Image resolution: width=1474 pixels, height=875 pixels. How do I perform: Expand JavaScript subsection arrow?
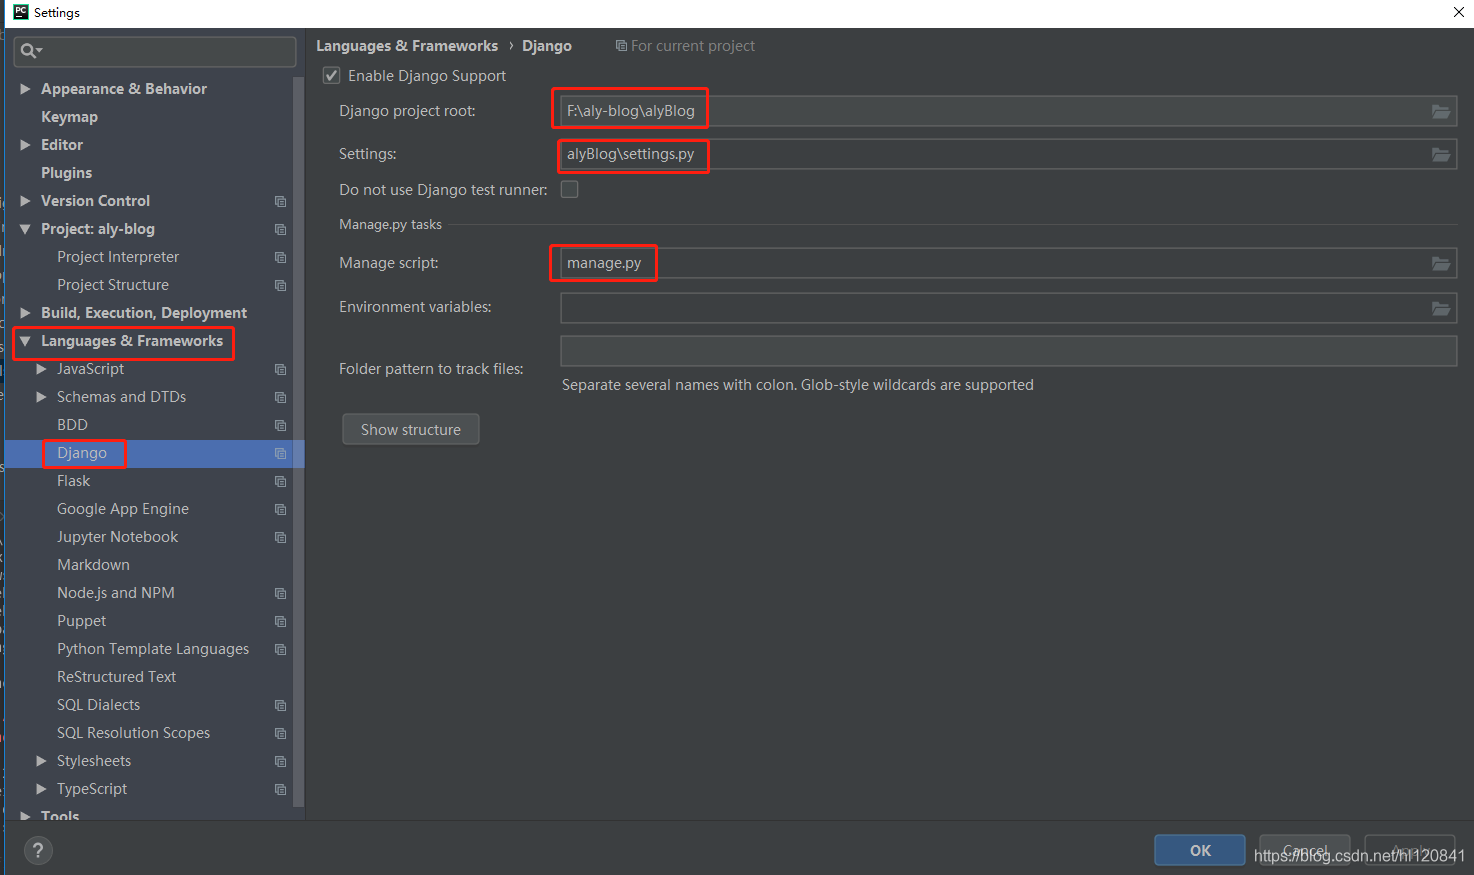(x=42, y=369)
